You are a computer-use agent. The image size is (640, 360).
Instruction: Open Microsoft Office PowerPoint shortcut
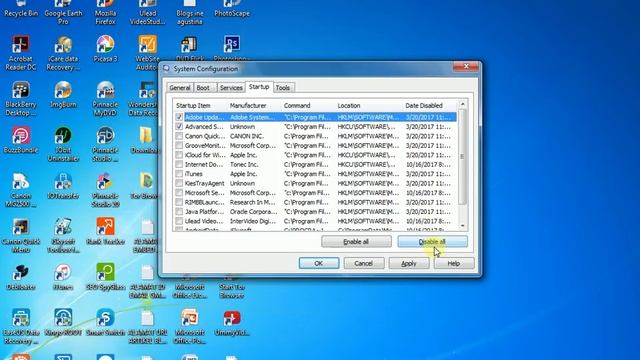click(x=190, y=327)
